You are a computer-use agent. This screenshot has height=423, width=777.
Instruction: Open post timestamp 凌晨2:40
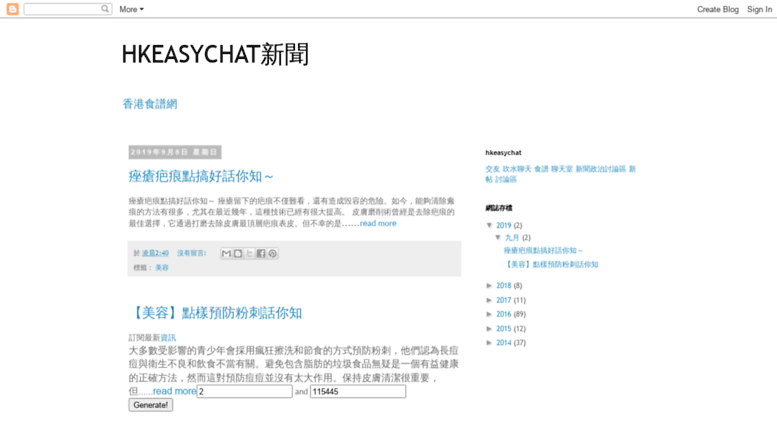click(x=155, y=253)
